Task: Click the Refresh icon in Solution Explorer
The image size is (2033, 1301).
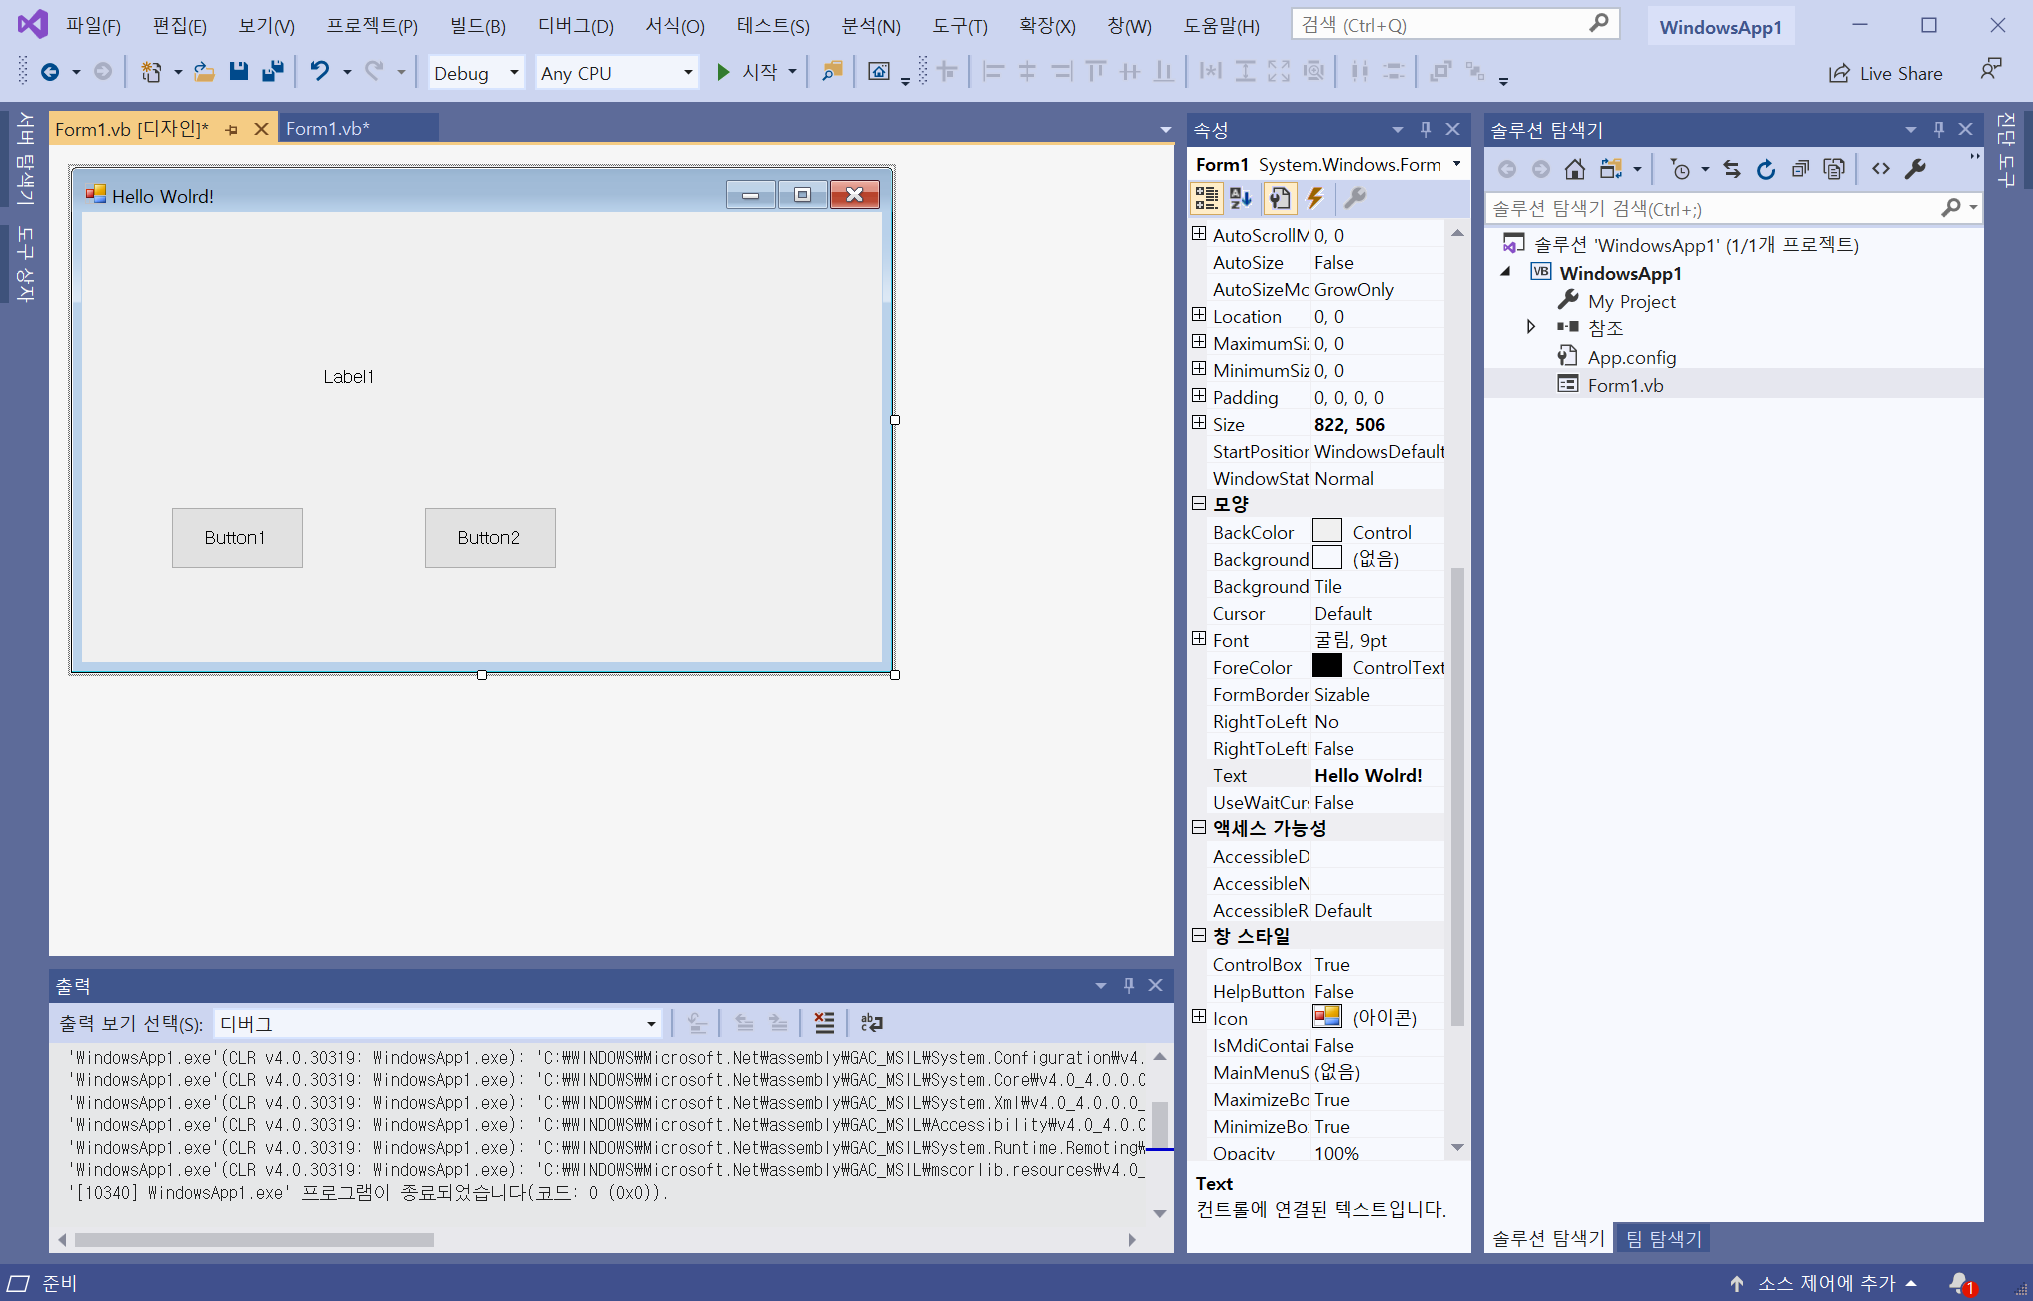Action: (1766, 170)
